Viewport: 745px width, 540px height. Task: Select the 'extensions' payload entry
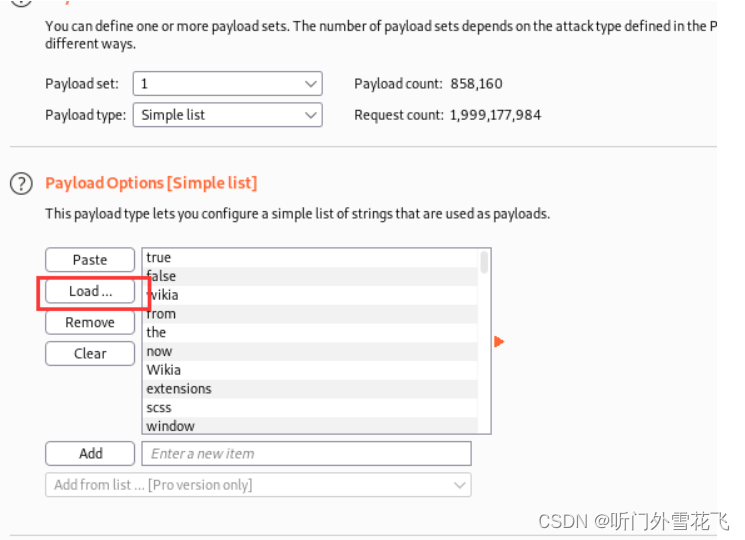tap(311, 389)
